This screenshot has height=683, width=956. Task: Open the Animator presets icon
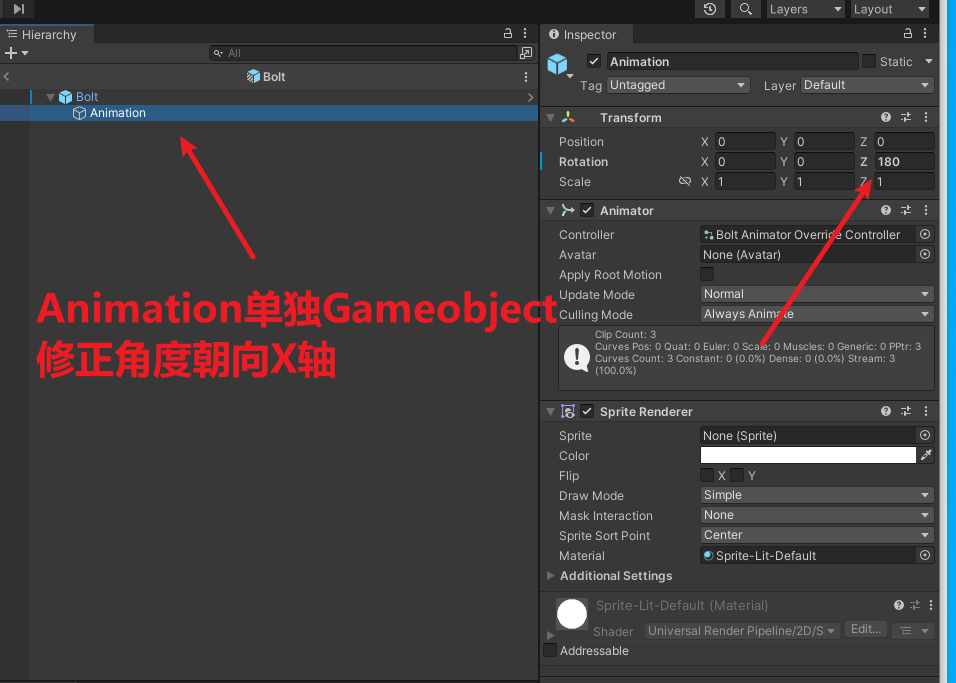coord(906,210)
